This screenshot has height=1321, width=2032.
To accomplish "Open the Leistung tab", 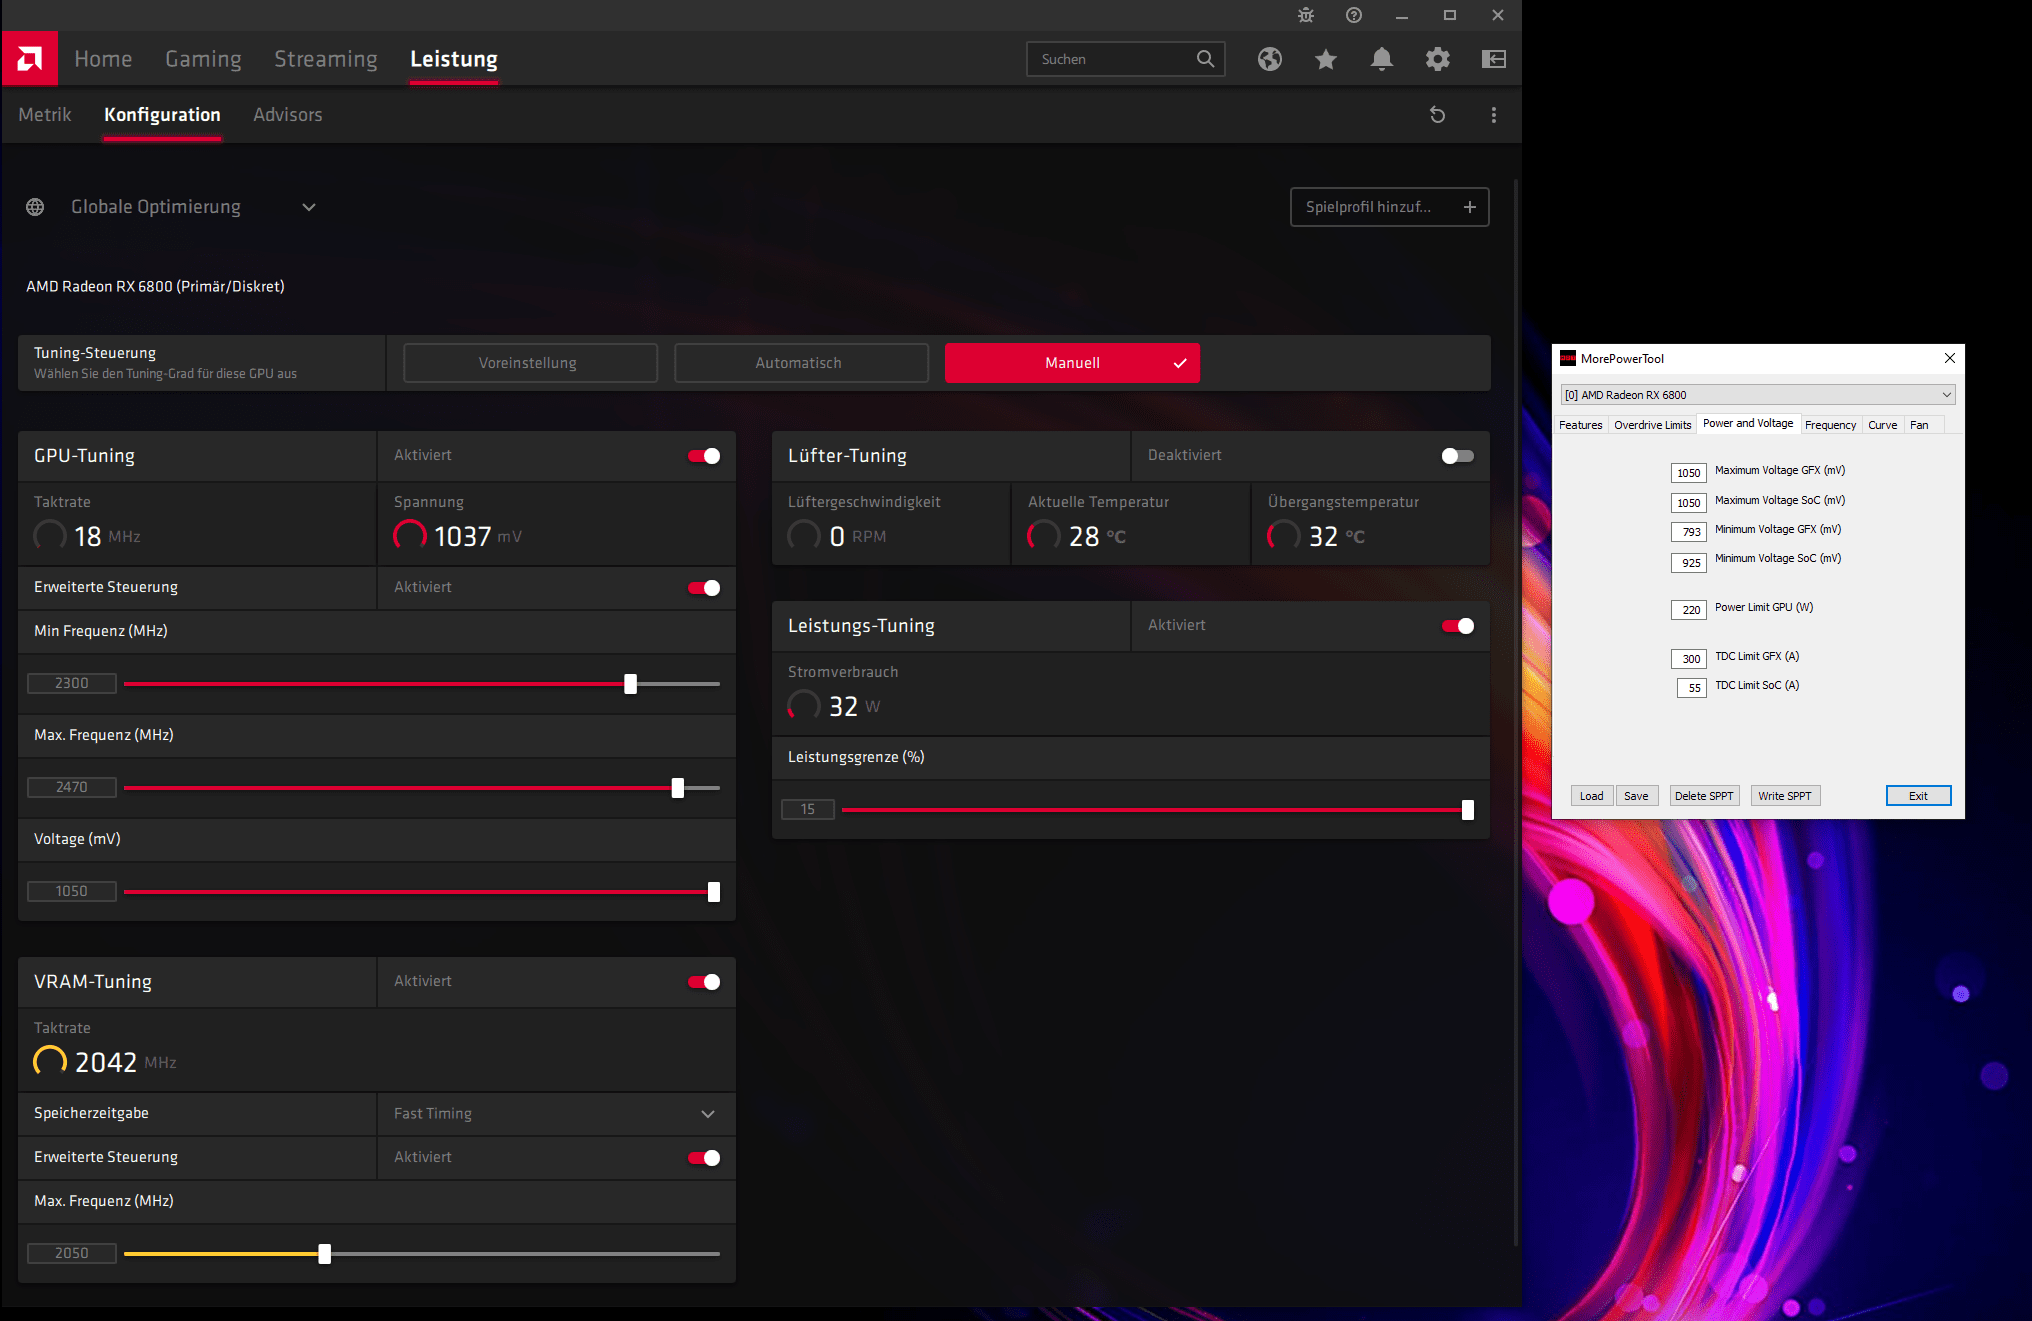I will tap(454, 59).
